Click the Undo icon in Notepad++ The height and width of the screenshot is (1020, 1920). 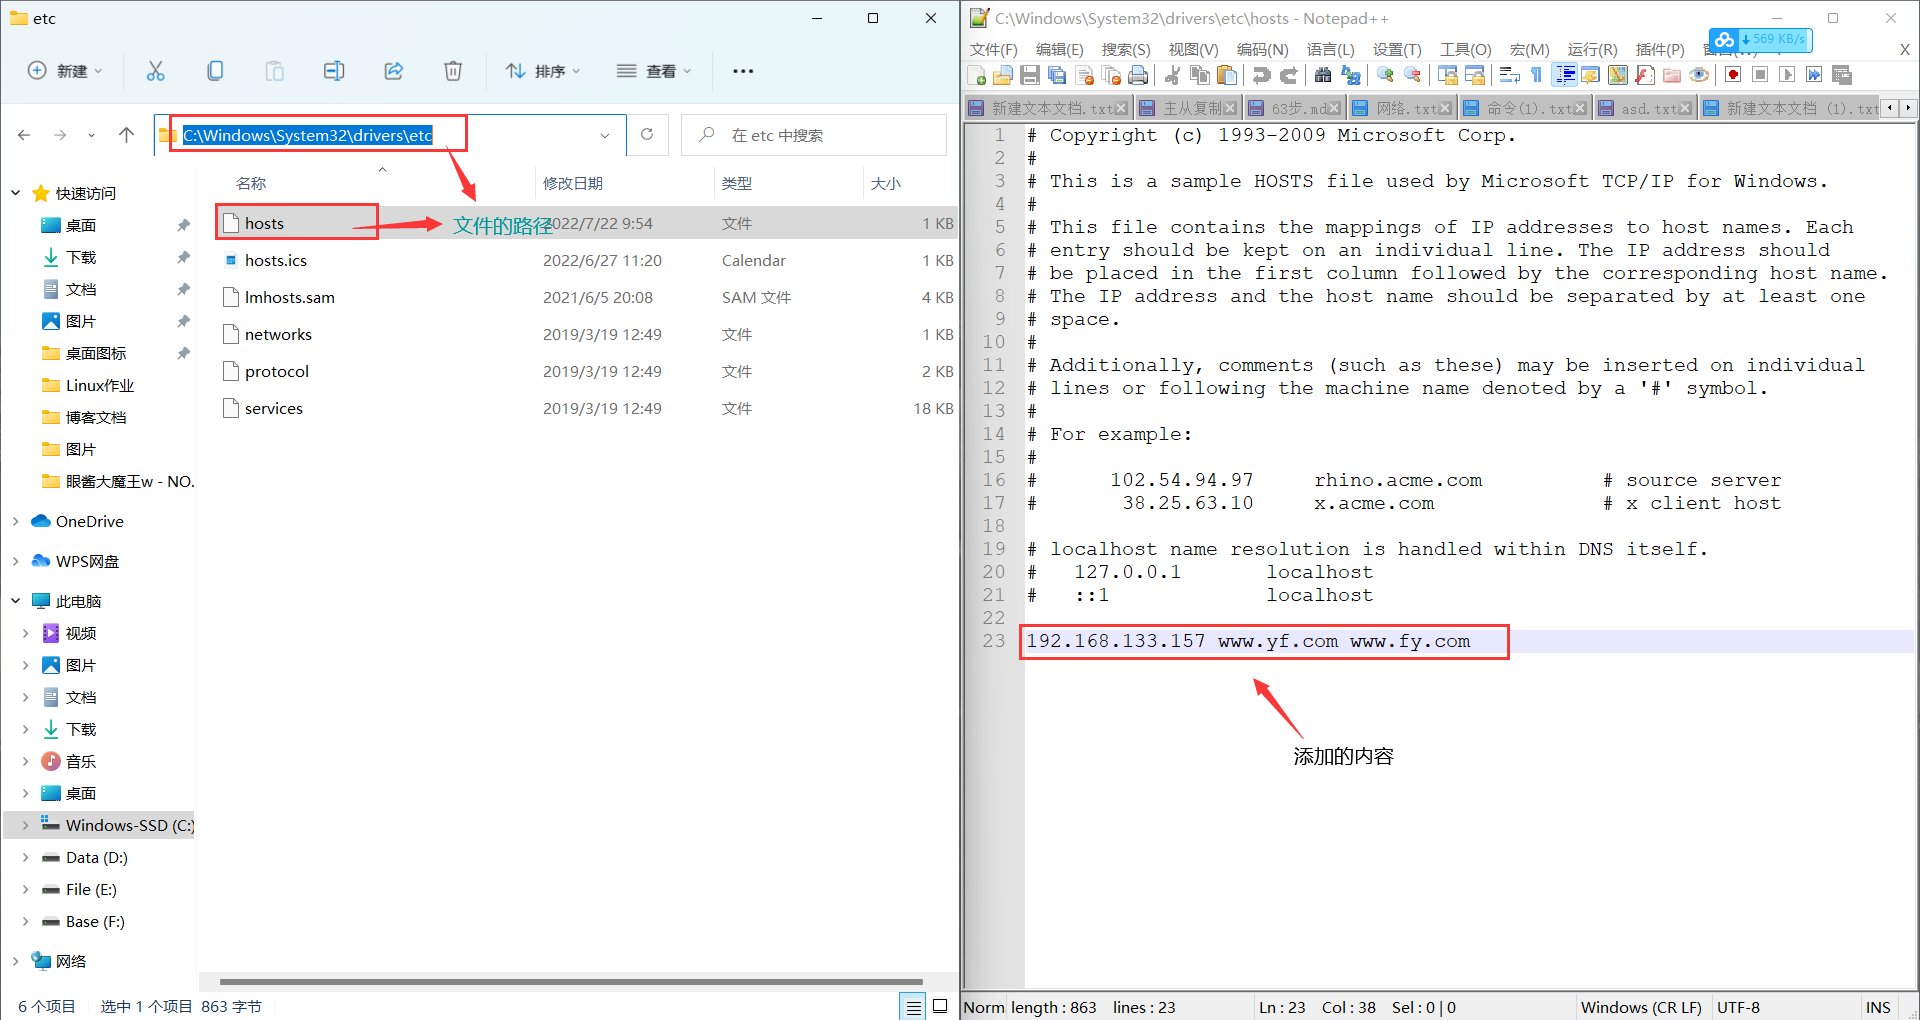tap(1262, 76)
